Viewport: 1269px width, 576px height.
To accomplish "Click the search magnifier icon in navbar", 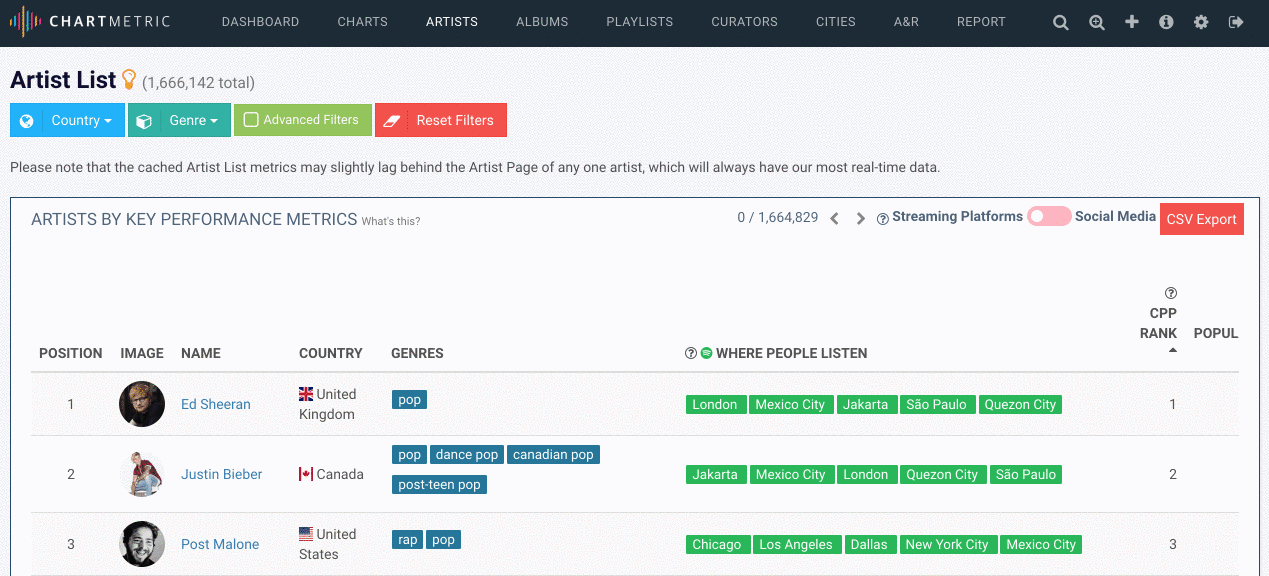I will (x=1061, y=22).
